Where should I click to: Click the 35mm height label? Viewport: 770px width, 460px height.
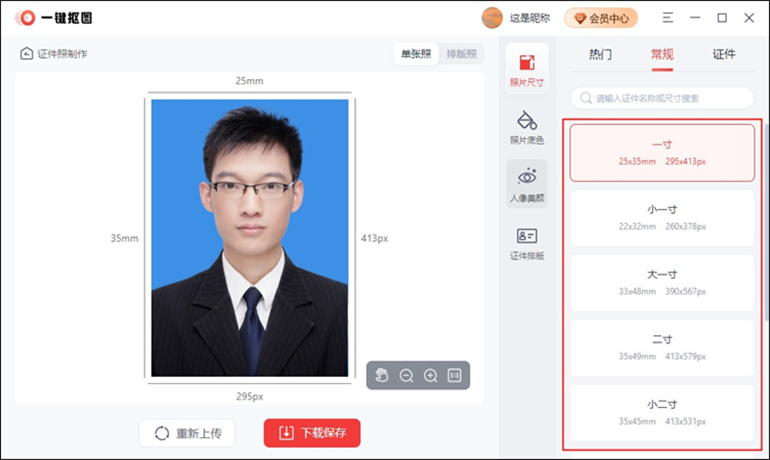click(124, 238)
